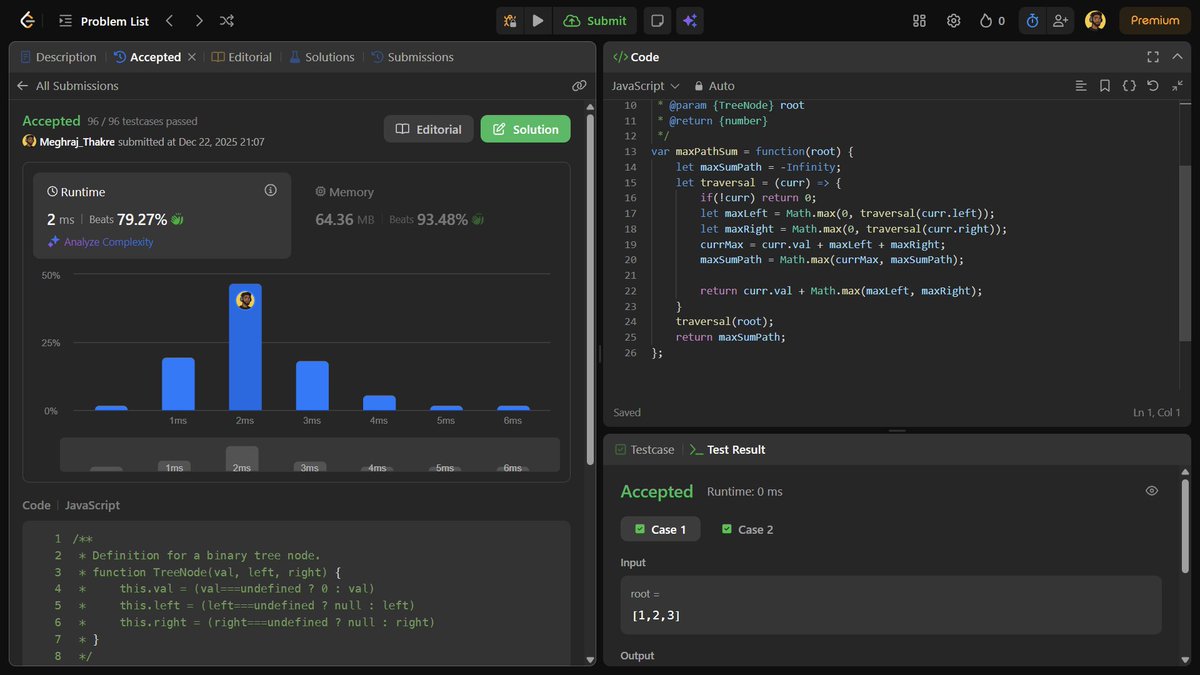Image resolution: width=1200 pixels, height=675 pixels.
Task: Start the stopwatch timer
Action: tap(1032, 20)
